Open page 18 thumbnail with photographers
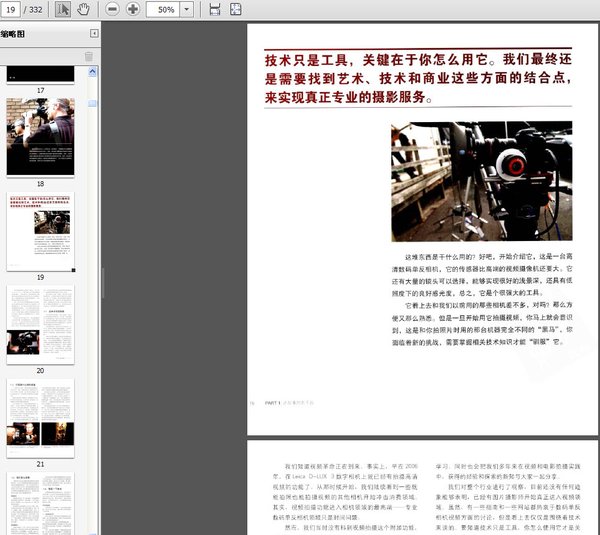600x535 pixels. pyautogui.click(x=40, y=137)
